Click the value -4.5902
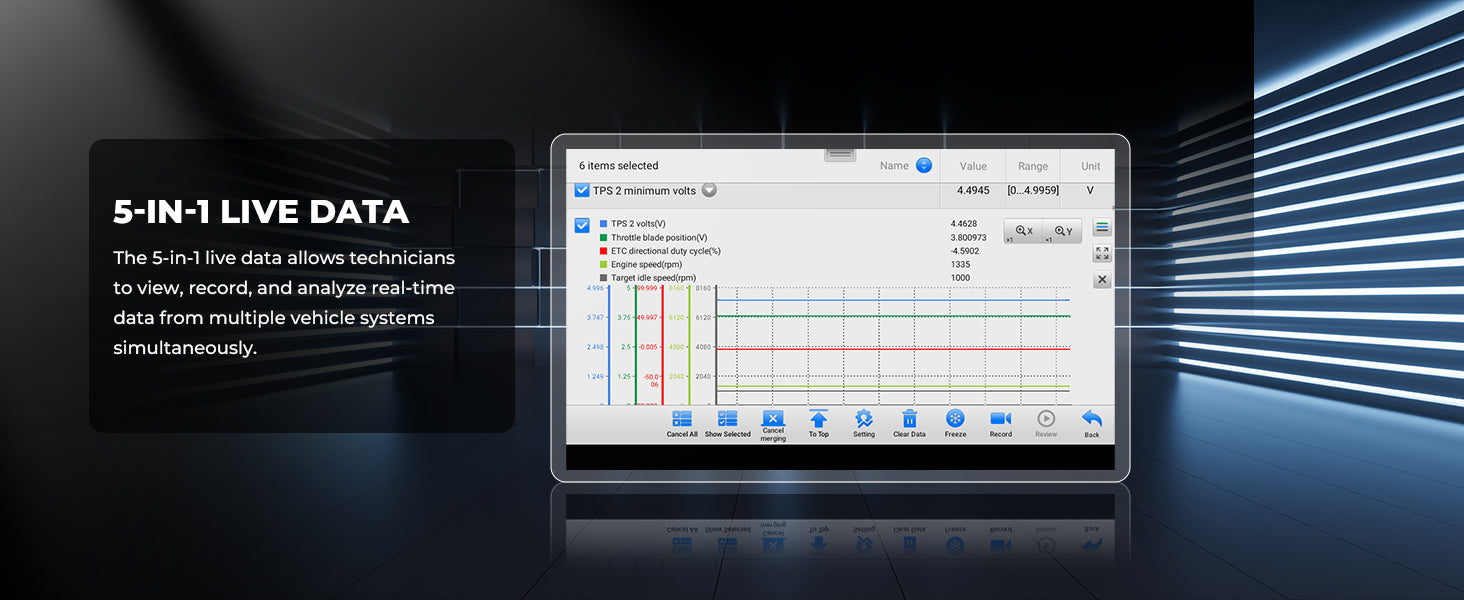 pyautogui.click(x=964, y=251)
